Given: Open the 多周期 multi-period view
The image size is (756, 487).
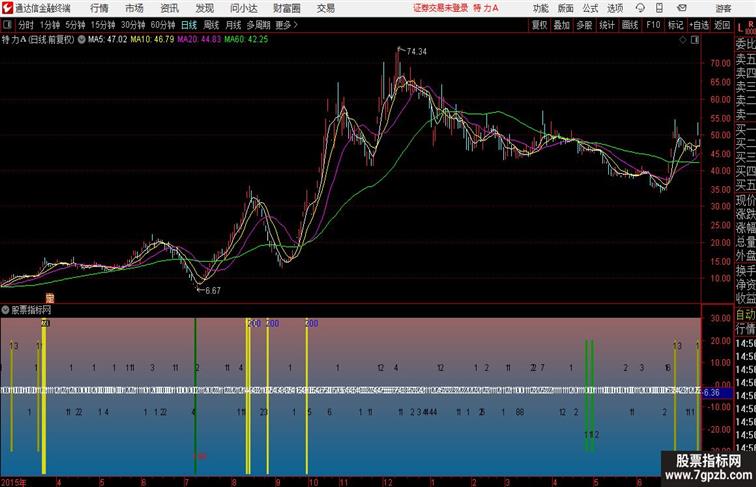Looking at the screenshot, I should tap(258, 25).
